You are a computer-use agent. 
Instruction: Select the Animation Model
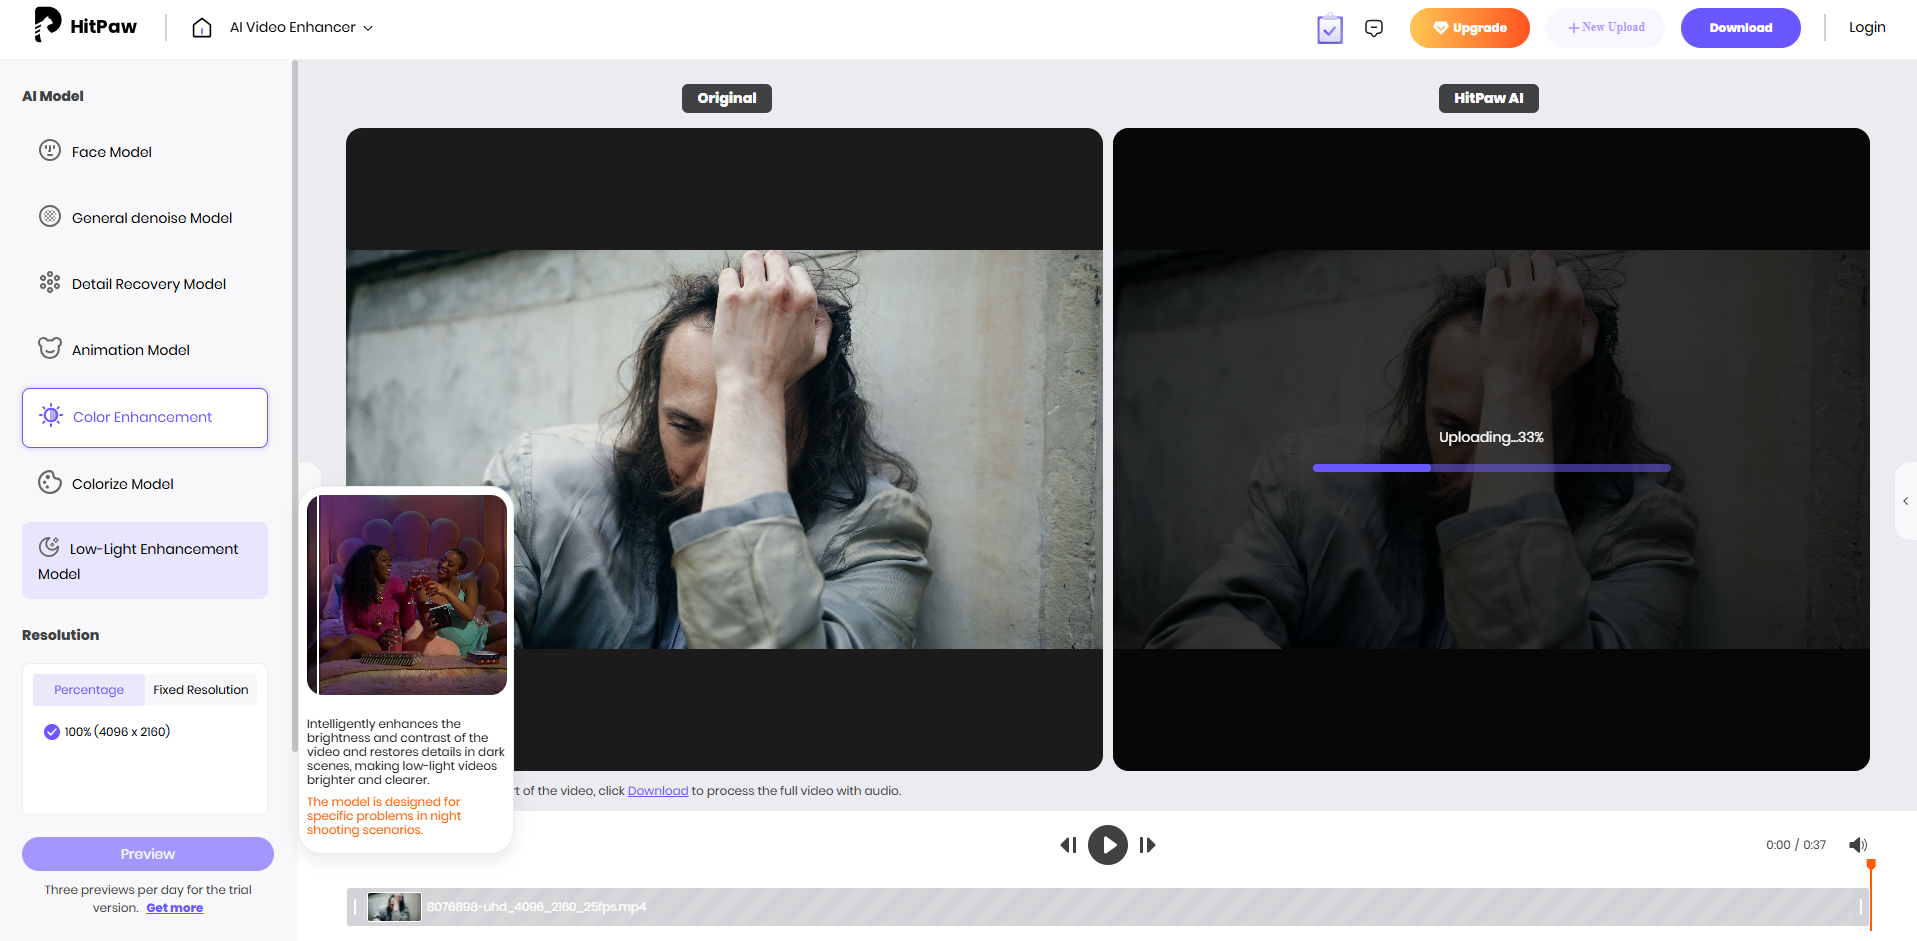(x=130, y=349)
